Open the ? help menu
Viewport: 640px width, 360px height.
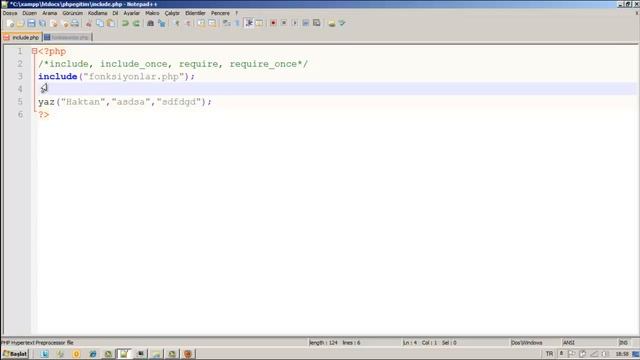(236, 13)
